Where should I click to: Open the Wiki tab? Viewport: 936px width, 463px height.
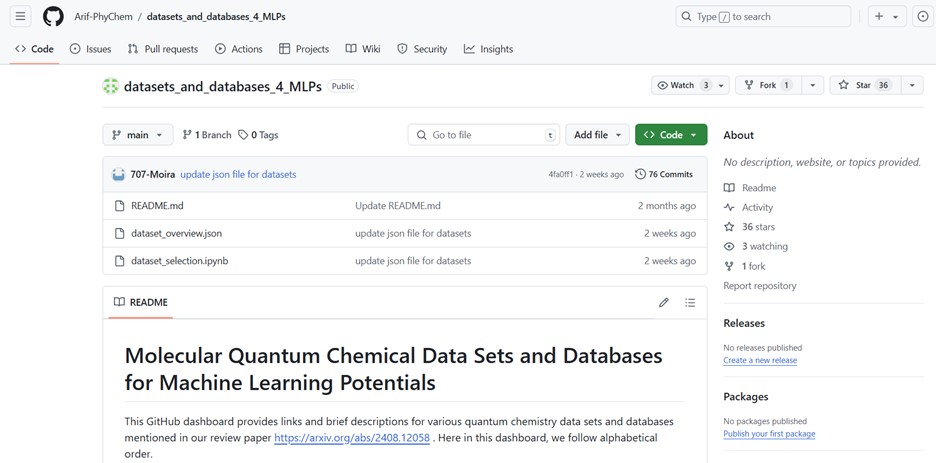363,49
